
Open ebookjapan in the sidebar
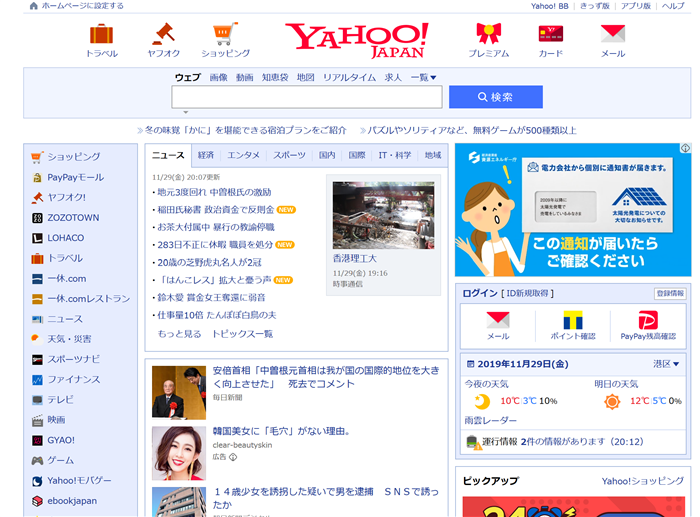[x=72, y=501]
